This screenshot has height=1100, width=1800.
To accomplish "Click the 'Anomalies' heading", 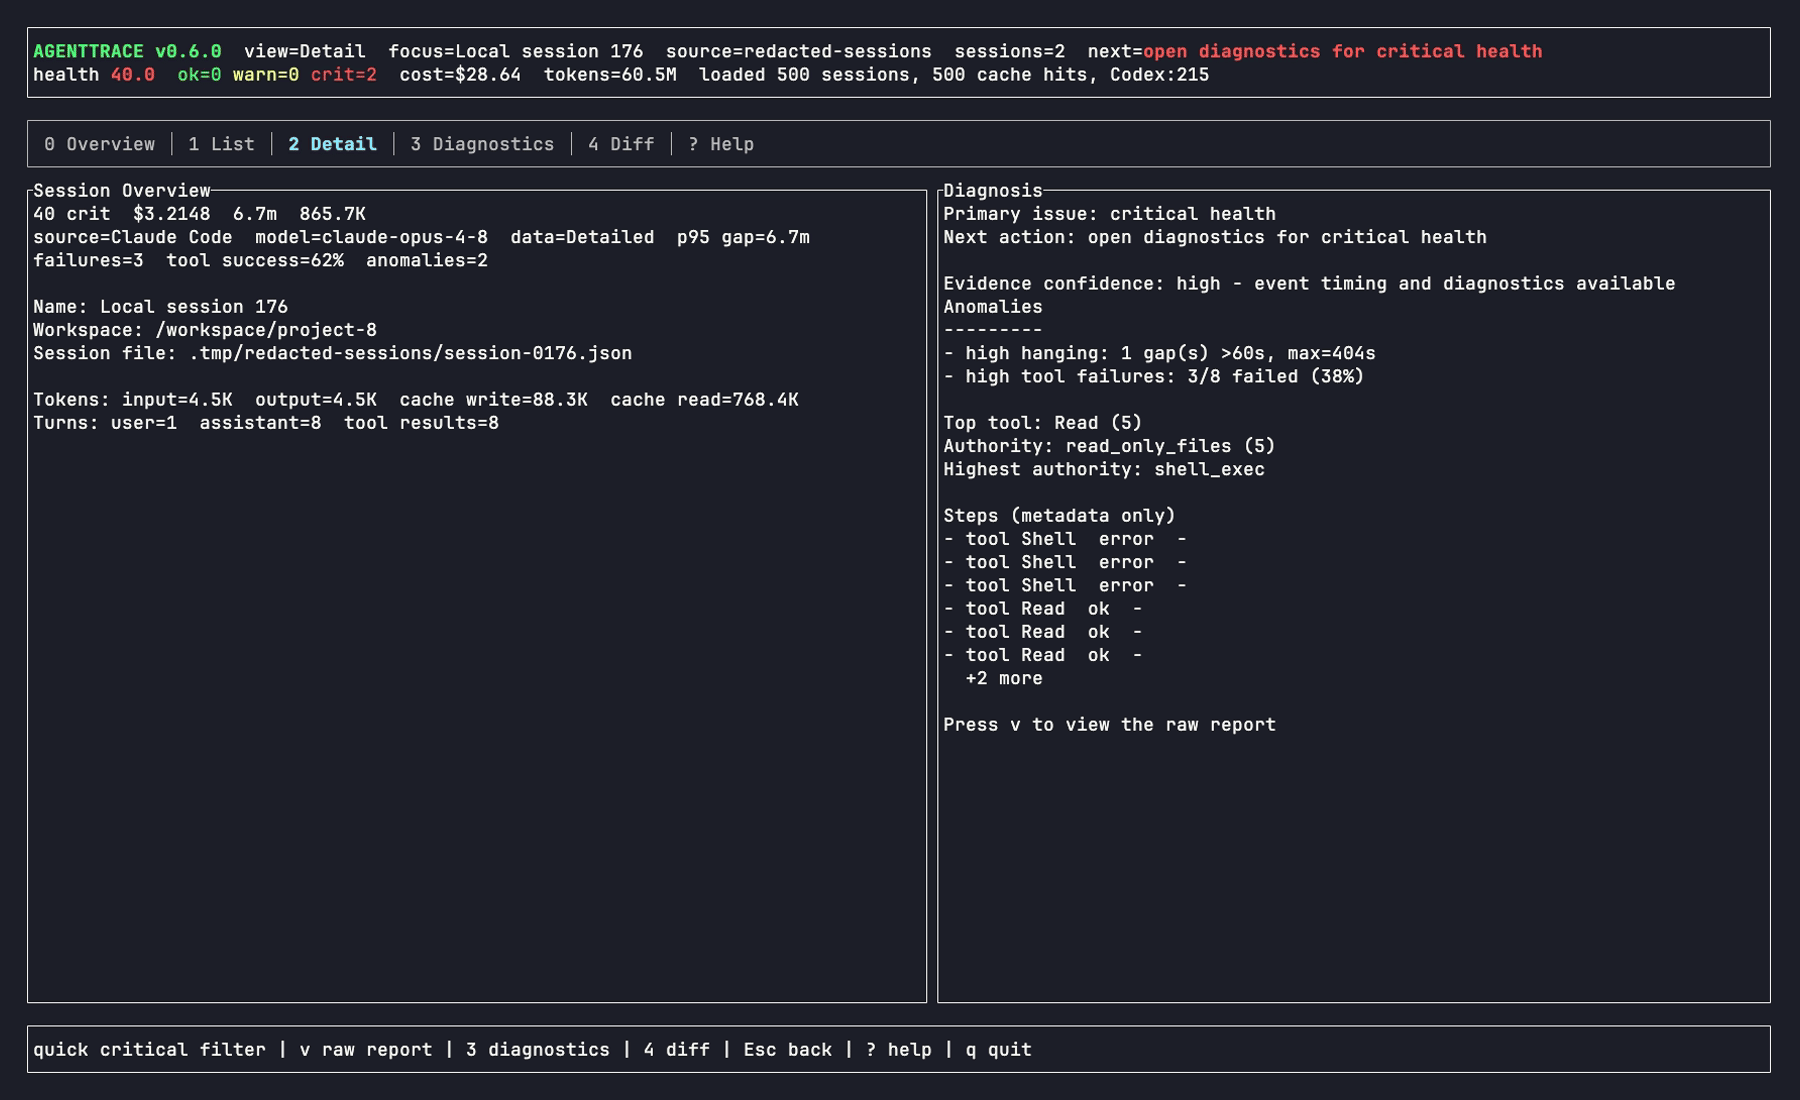I will [993, 307].
